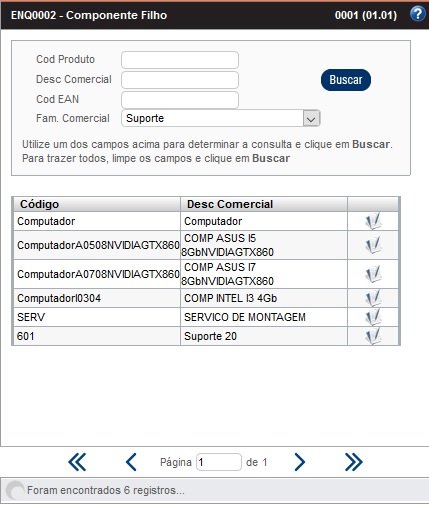Click description cell Suporte 20
429x505 pixels.
264,336
